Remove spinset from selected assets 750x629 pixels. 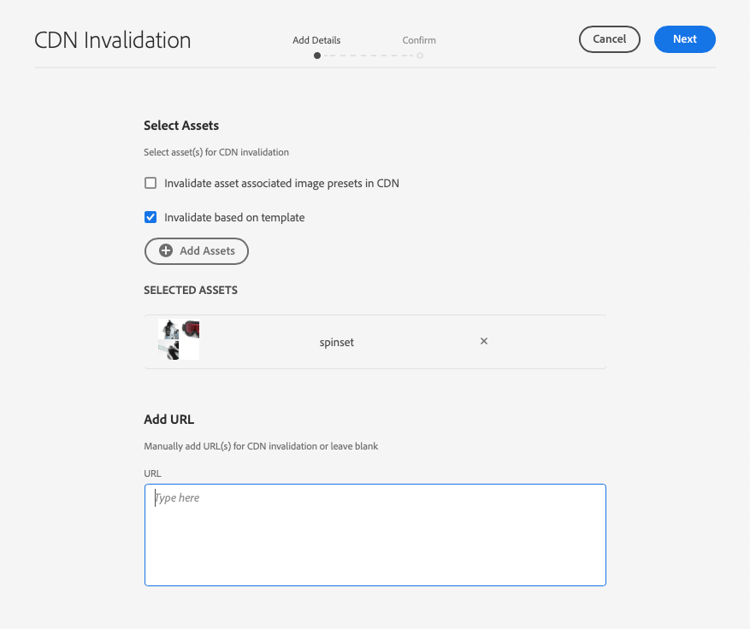(484, 341)
